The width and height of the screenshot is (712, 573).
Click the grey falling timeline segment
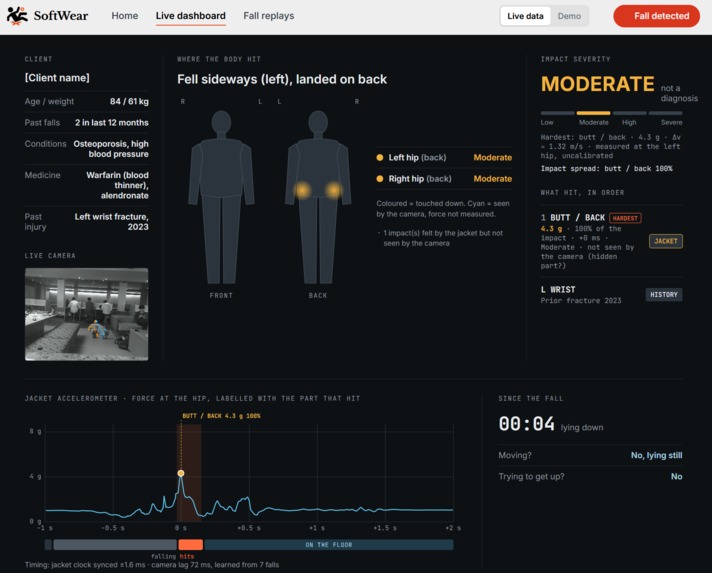click(115, 545)
